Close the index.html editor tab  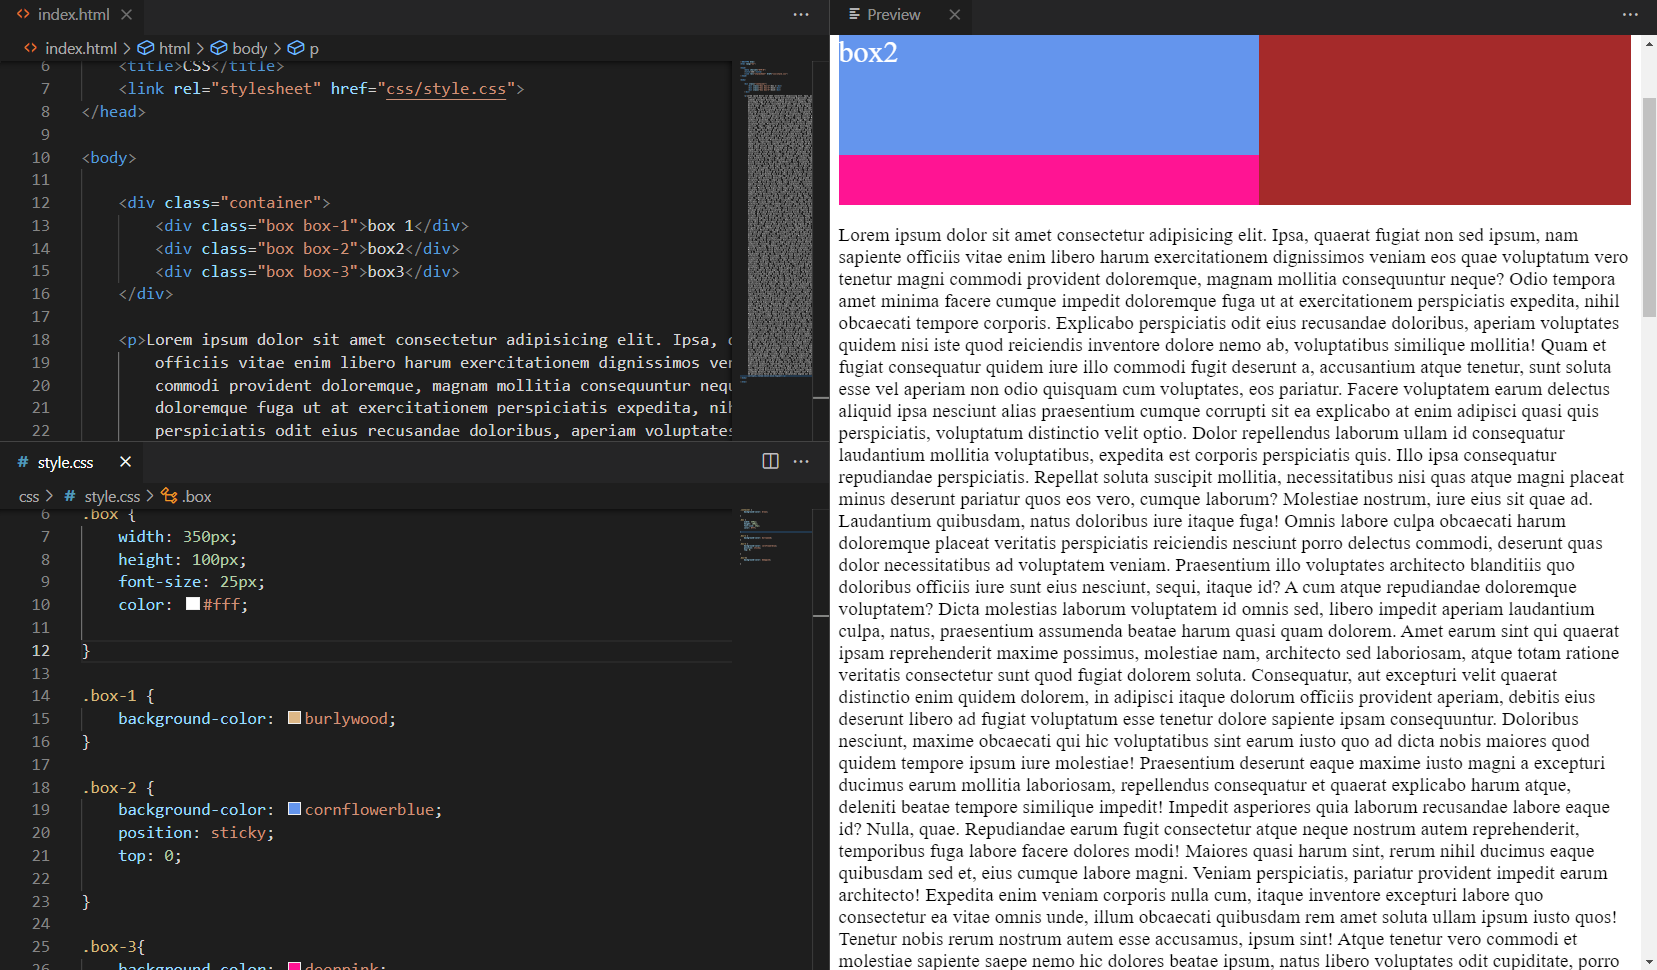click(126, 15)
